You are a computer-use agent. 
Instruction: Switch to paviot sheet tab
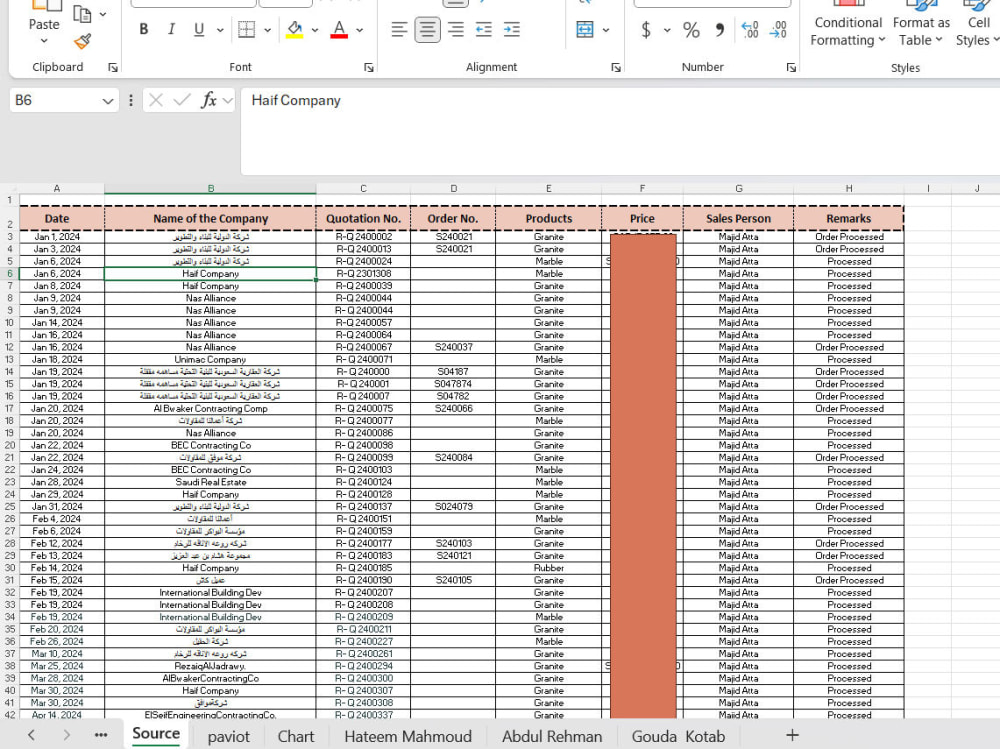pyautogui.click(x=228, y=736)
